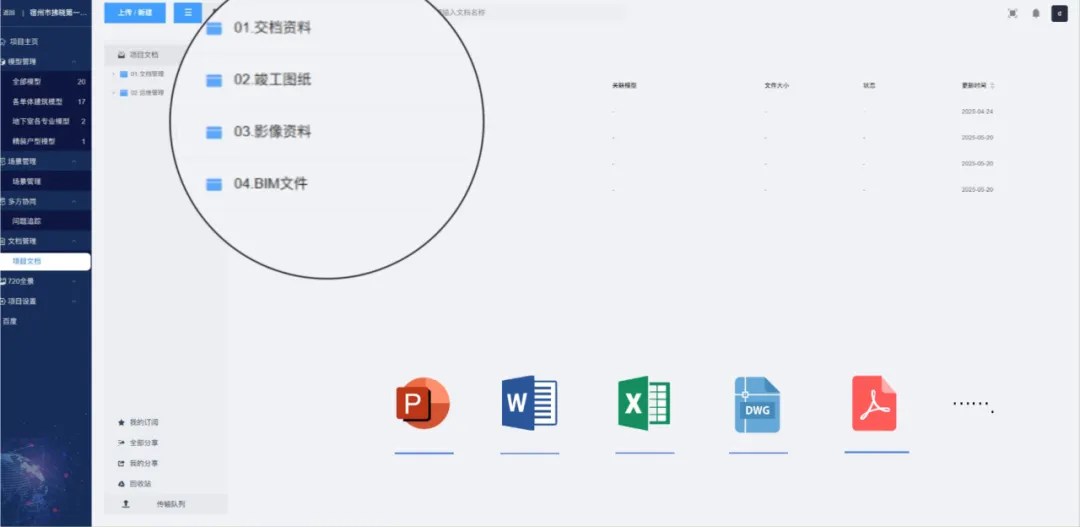The image size is (1080, 527).
Task: Open the 03.影像资料 folder
Action: click(272, 132)
